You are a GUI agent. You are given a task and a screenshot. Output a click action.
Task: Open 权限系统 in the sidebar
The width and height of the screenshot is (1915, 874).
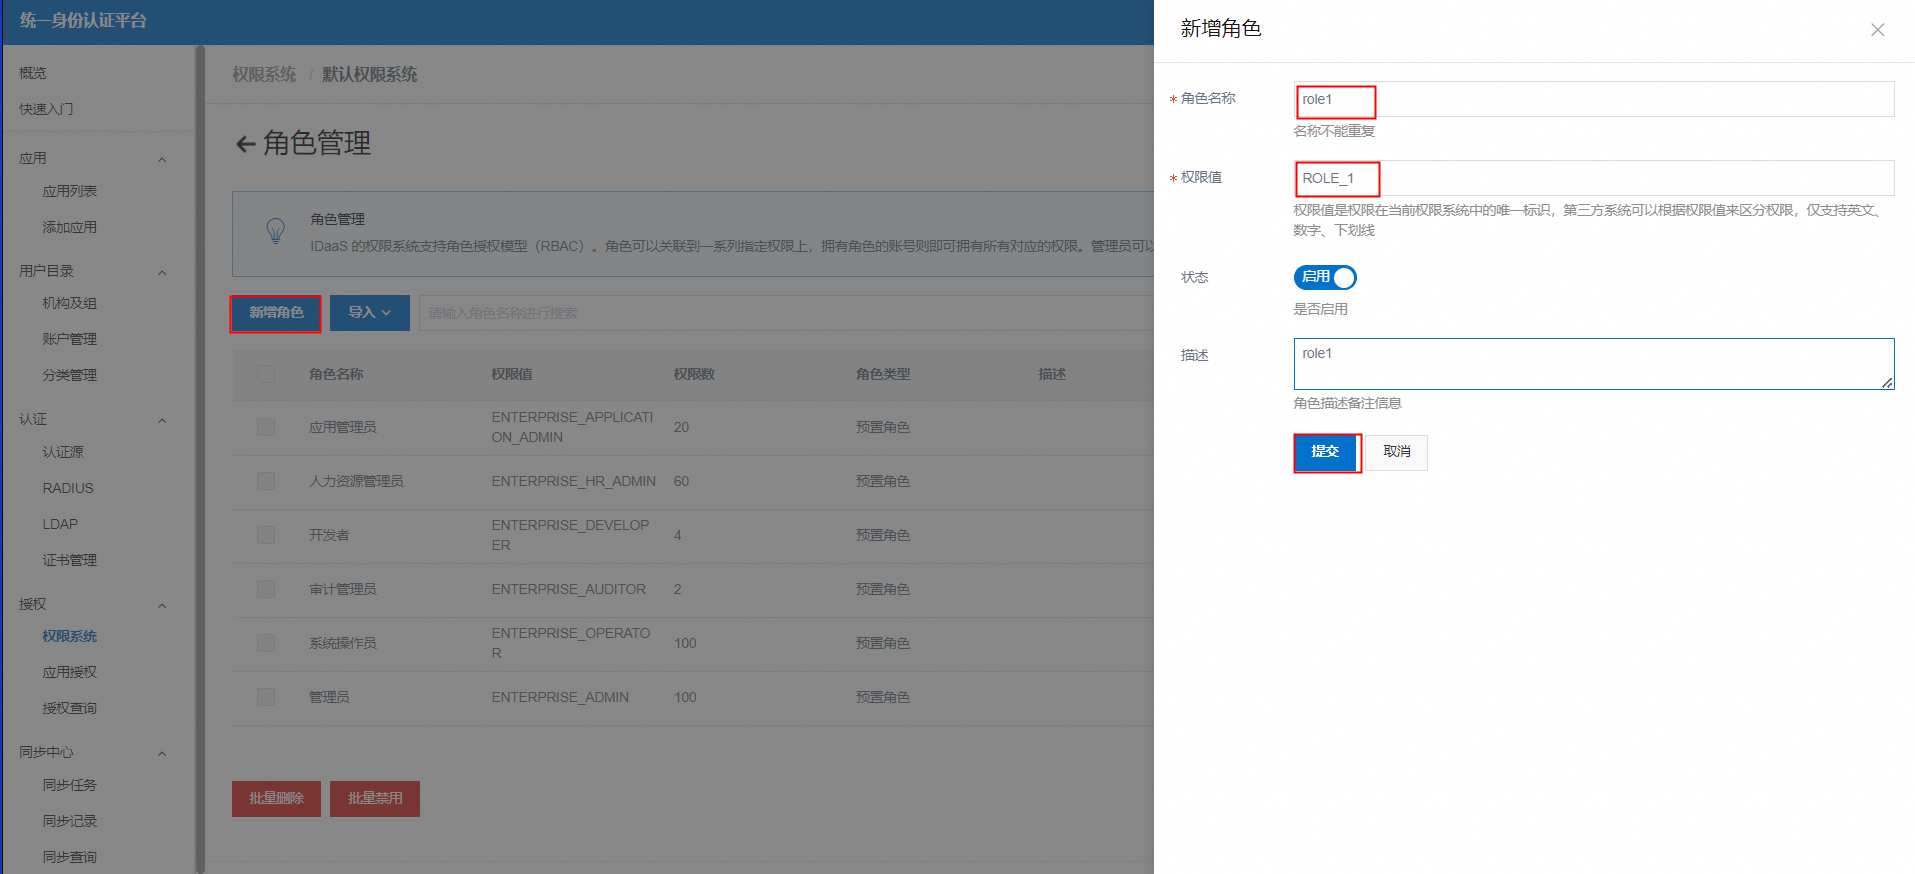click(69, 636)
